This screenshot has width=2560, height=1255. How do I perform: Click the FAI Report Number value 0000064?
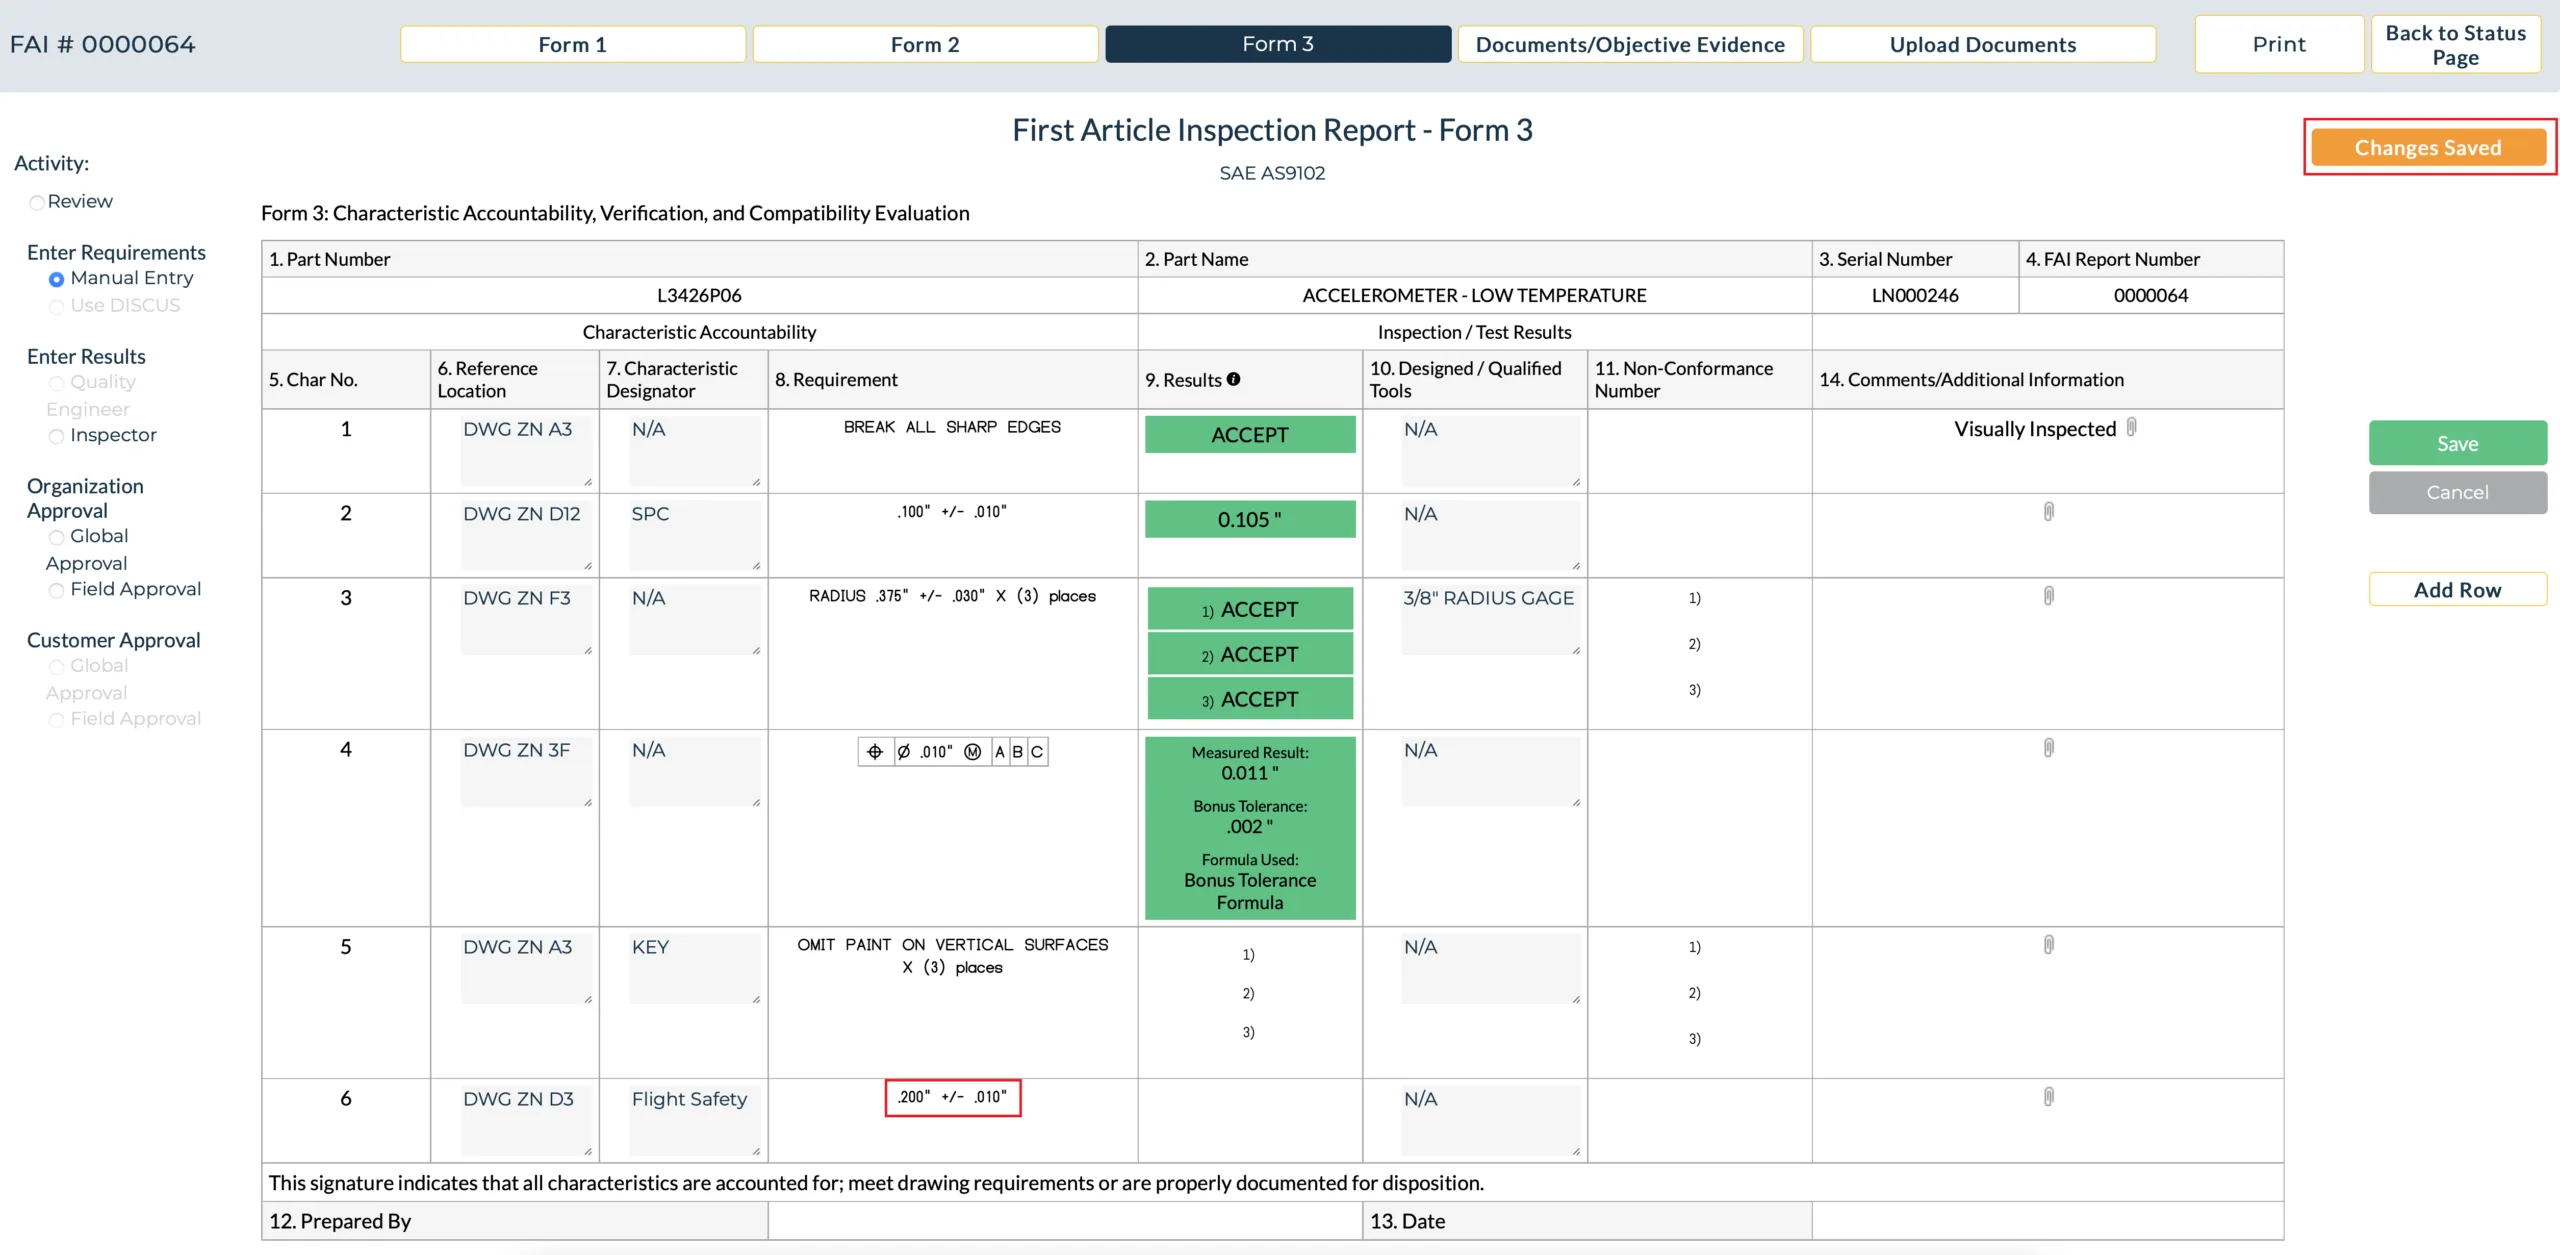point(2151,295)
